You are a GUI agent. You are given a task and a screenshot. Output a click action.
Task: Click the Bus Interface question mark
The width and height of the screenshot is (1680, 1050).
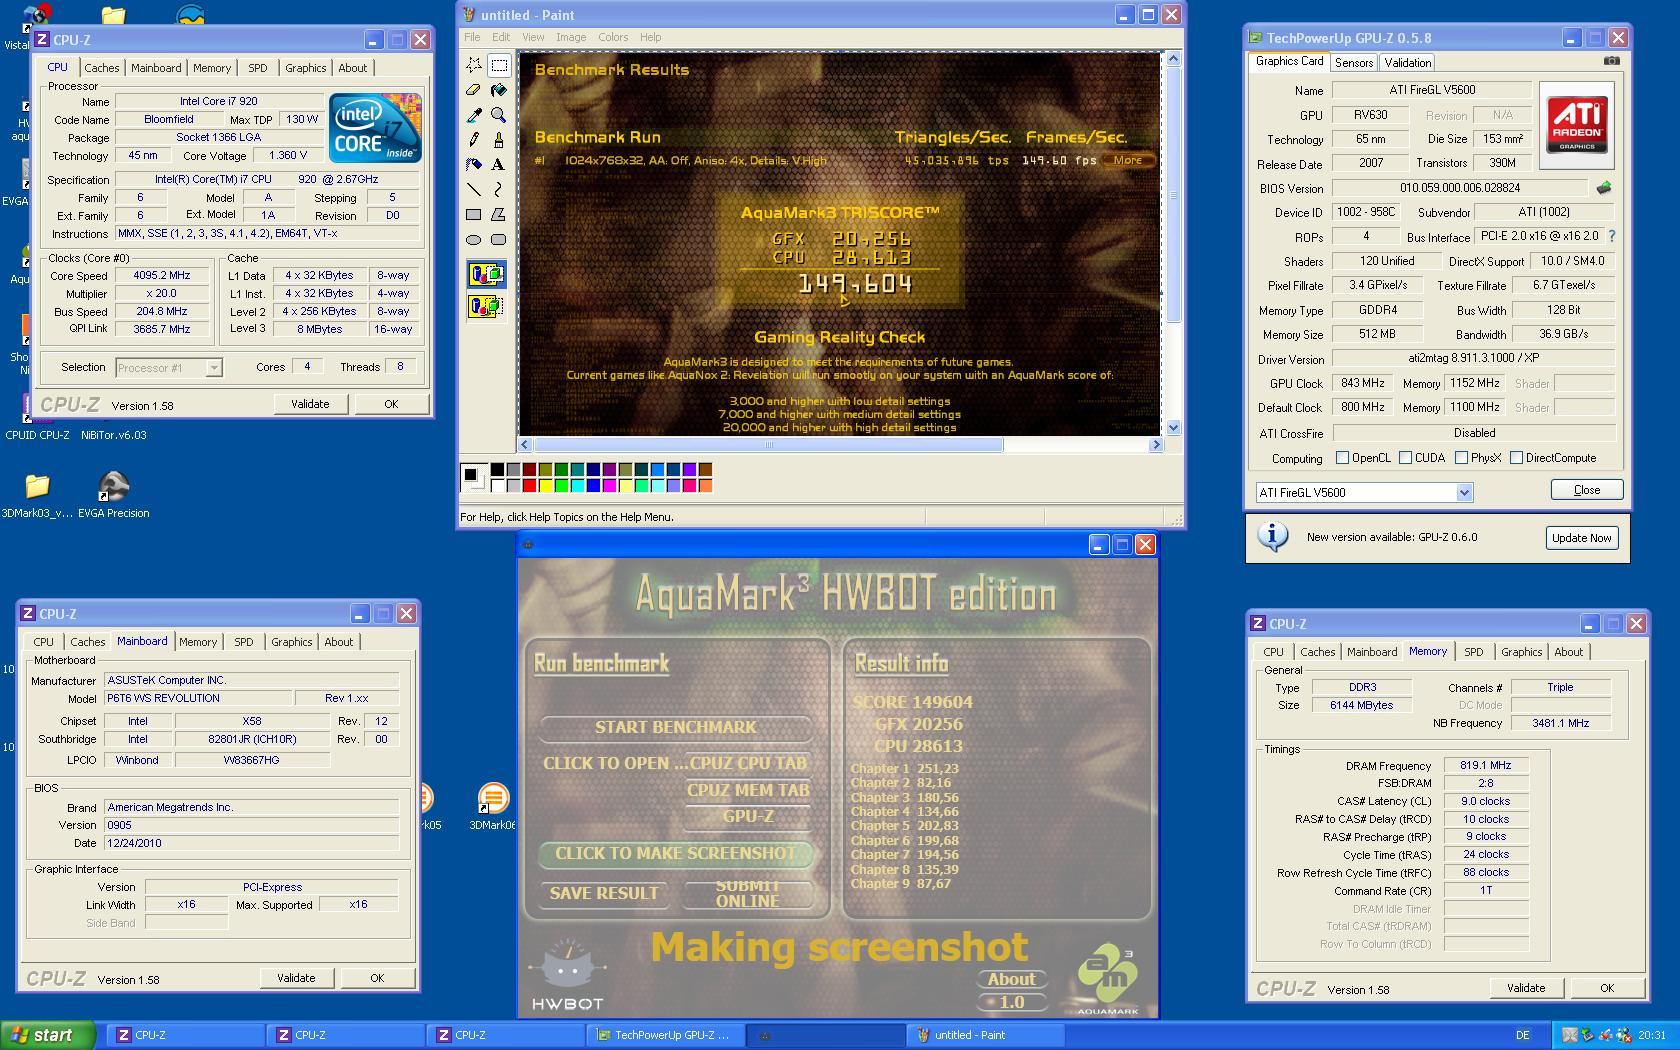tap(1611, 237)
